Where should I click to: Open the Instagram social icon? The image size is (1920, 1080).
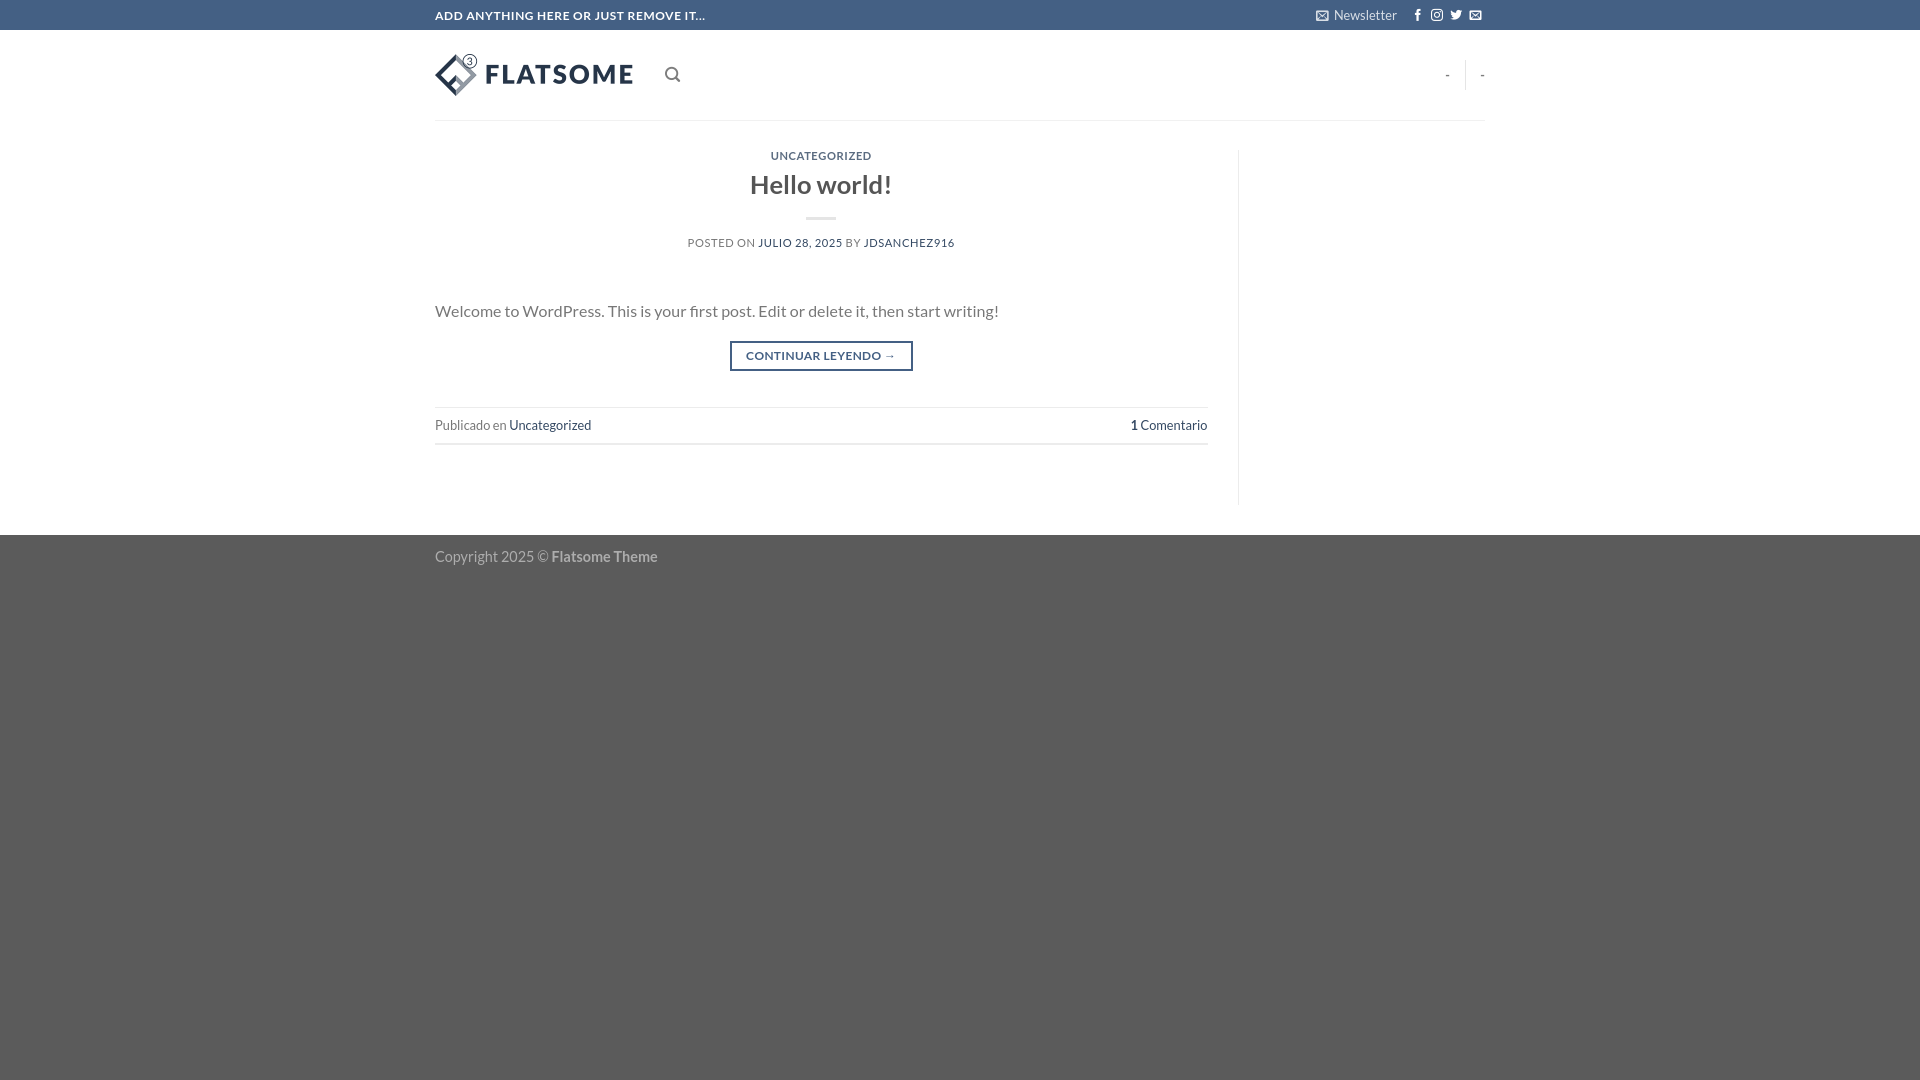point(1437,15)
